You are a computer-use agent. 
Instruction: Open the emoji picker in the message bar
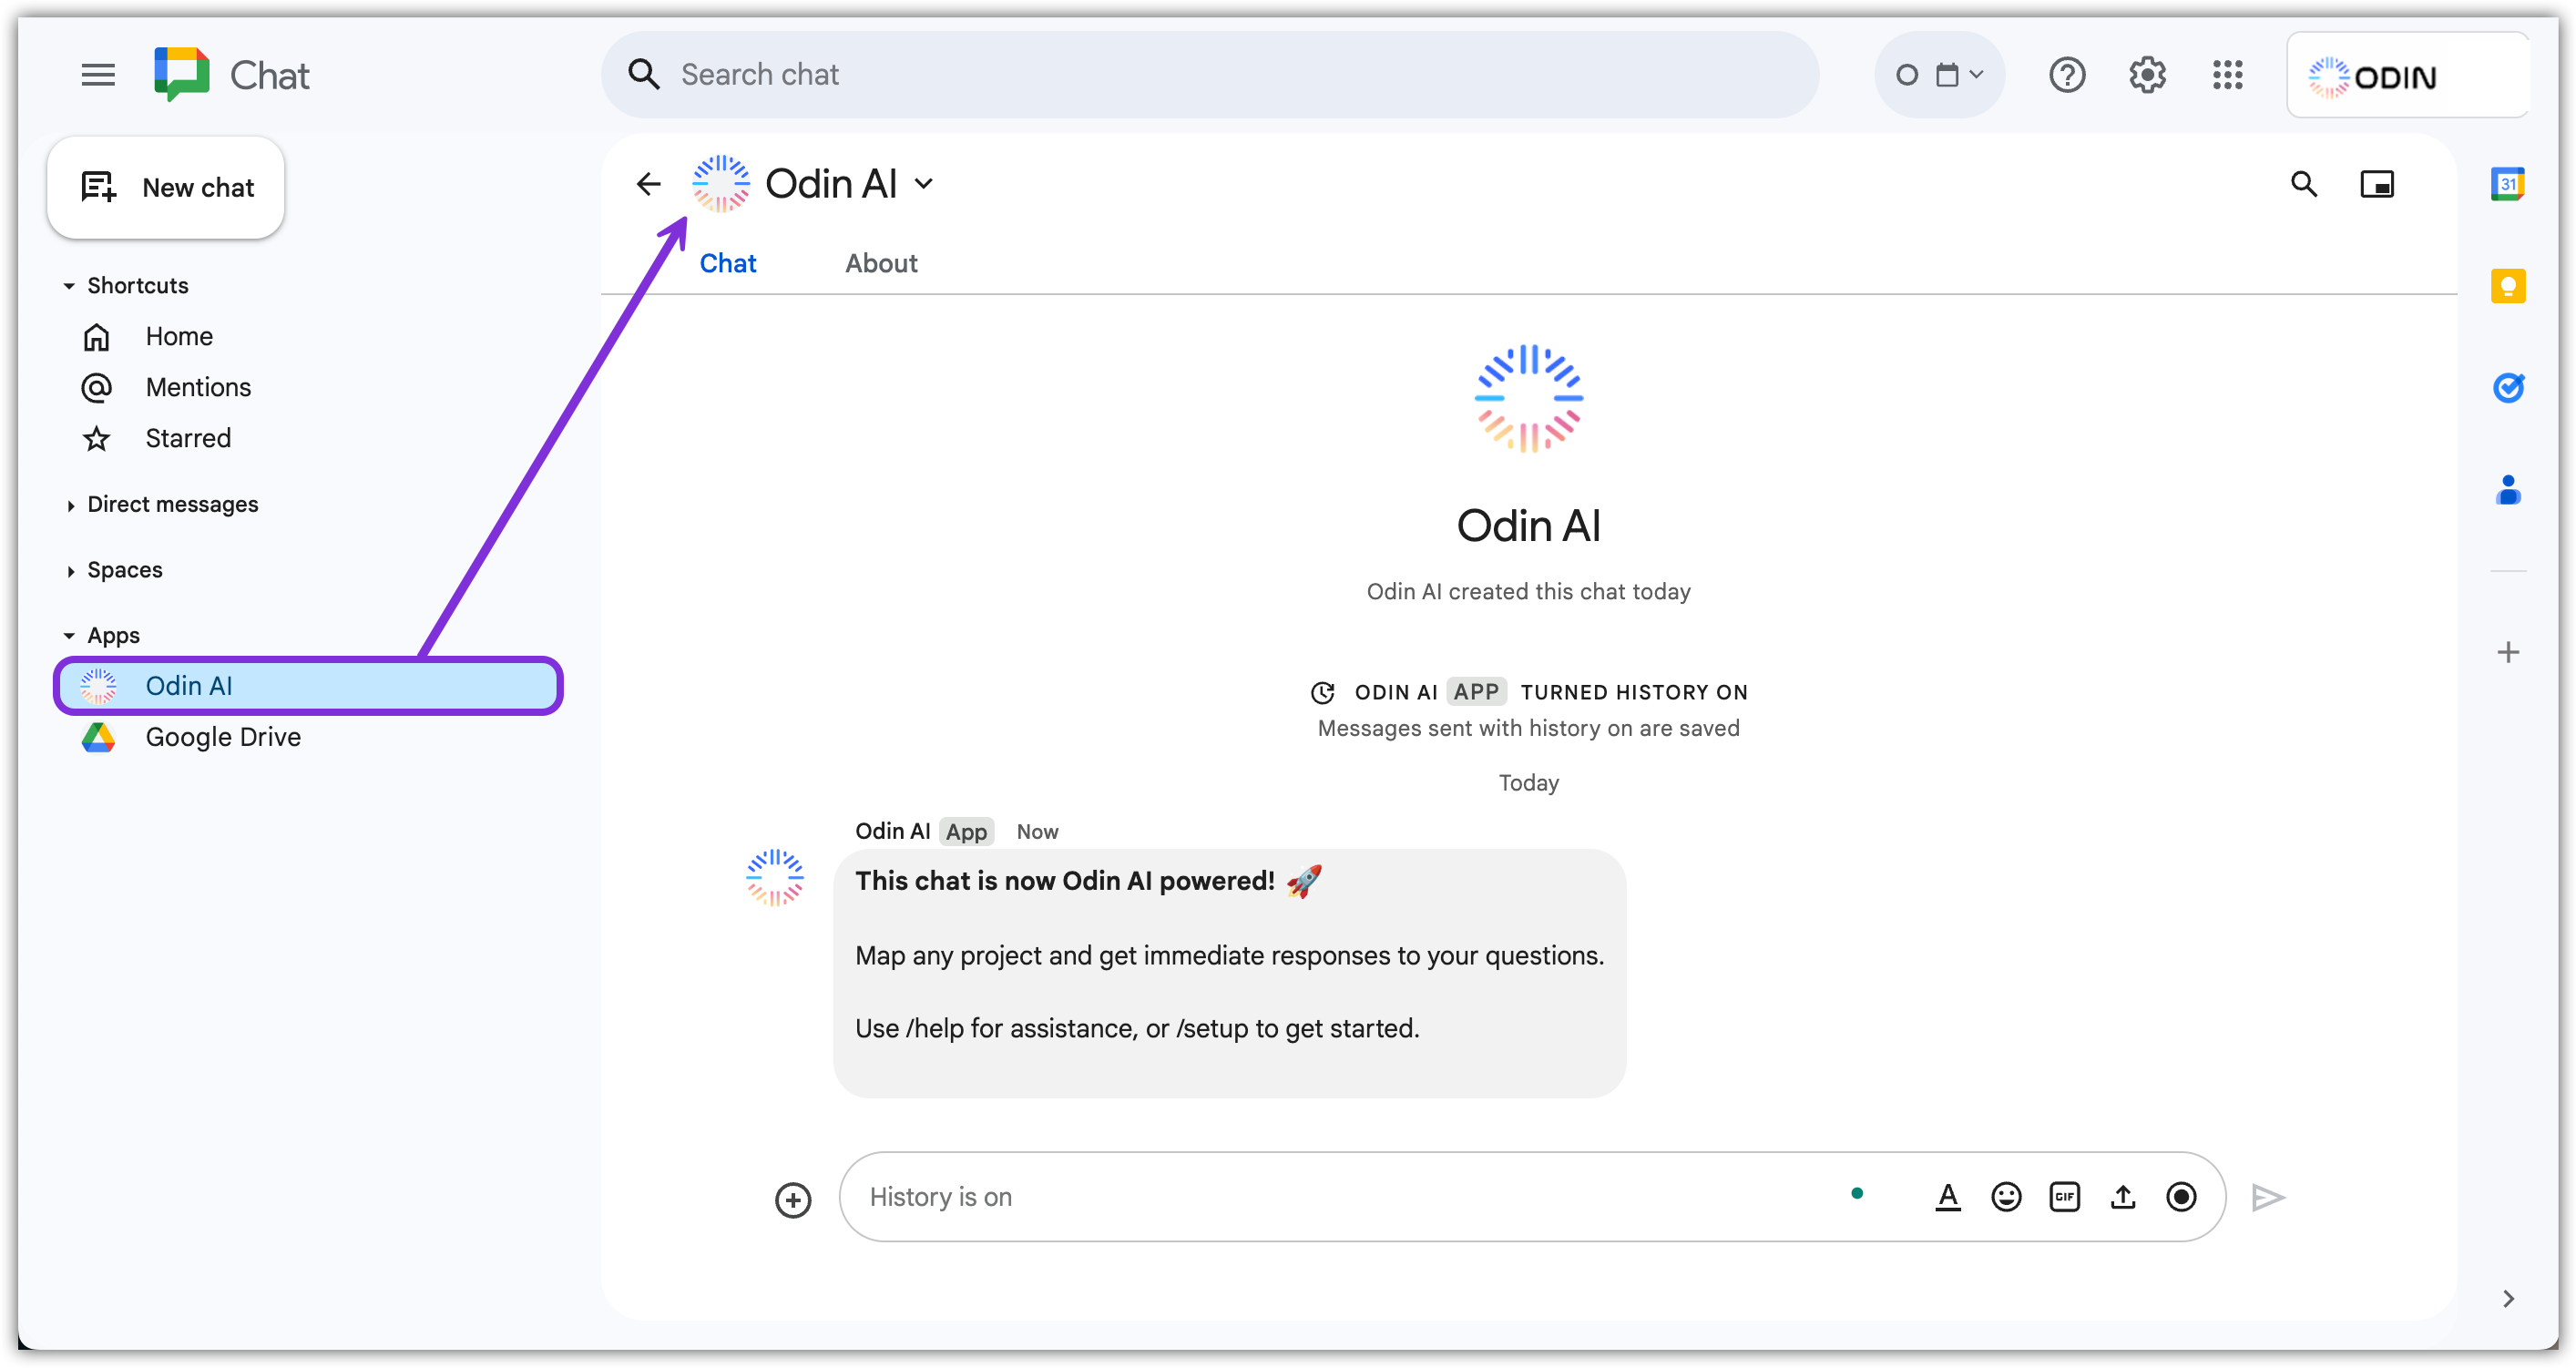(2006, 1196)
